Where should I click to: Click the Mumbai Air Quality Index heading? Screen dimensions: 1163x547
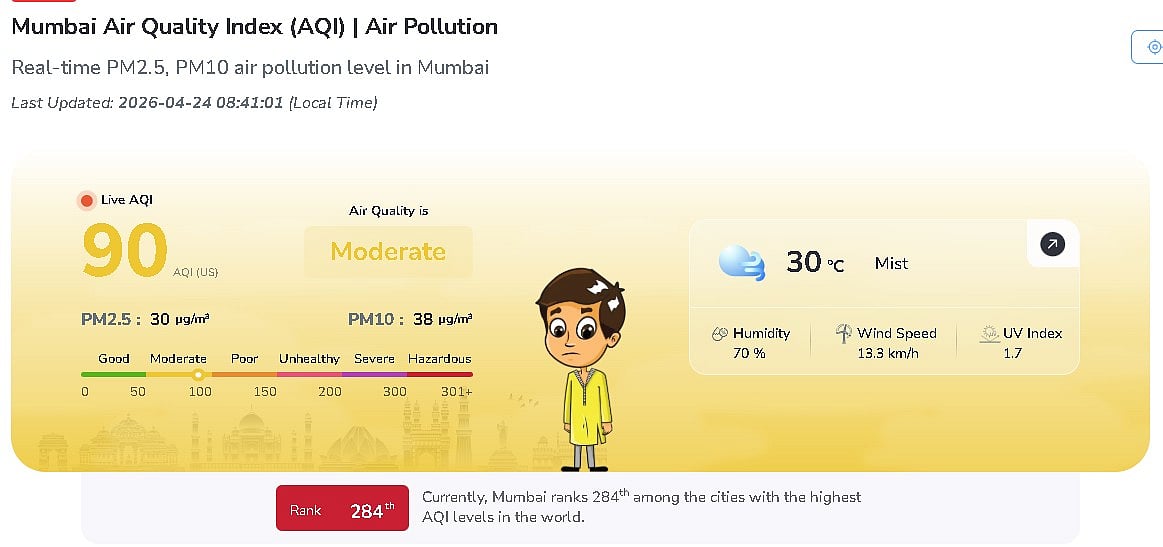coord(254,27)
